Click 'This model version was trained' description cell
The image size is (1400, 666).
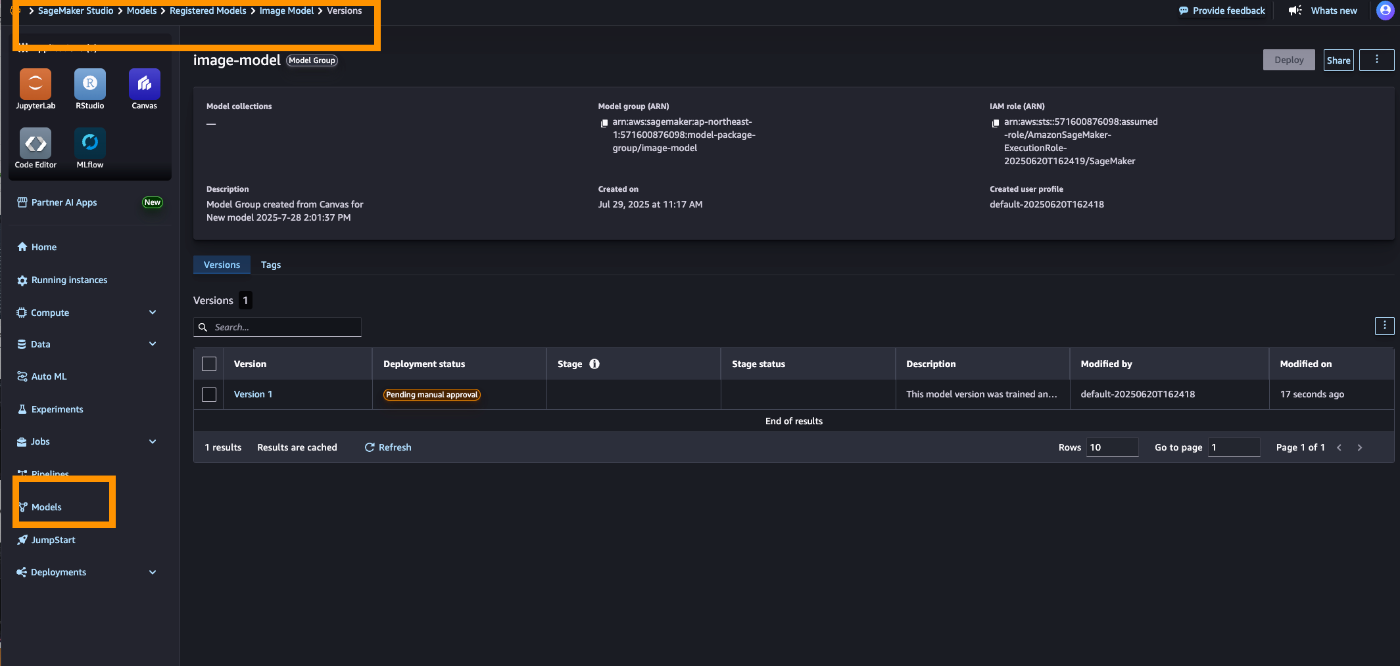[x=982, y=394]
